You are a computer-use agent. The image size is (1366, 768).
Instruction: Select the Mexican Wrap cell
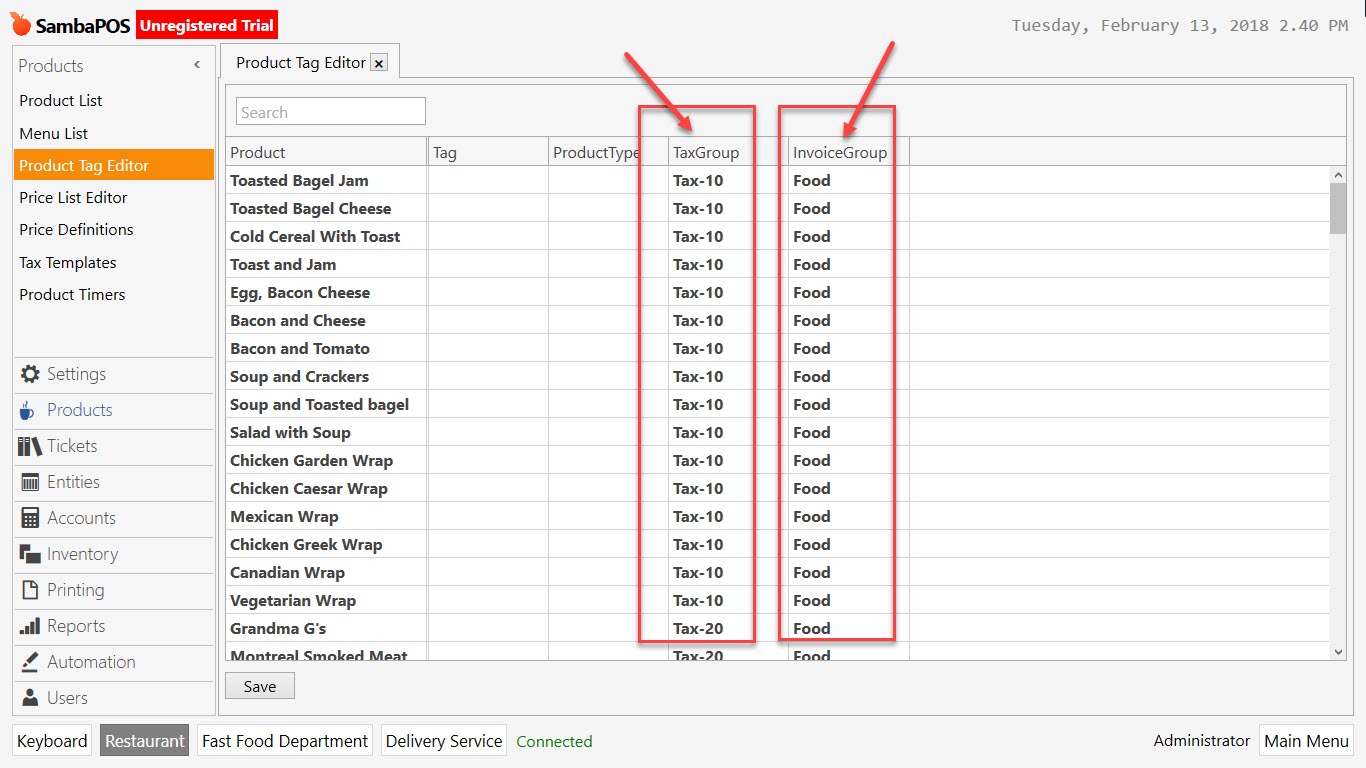pos(326,516)
